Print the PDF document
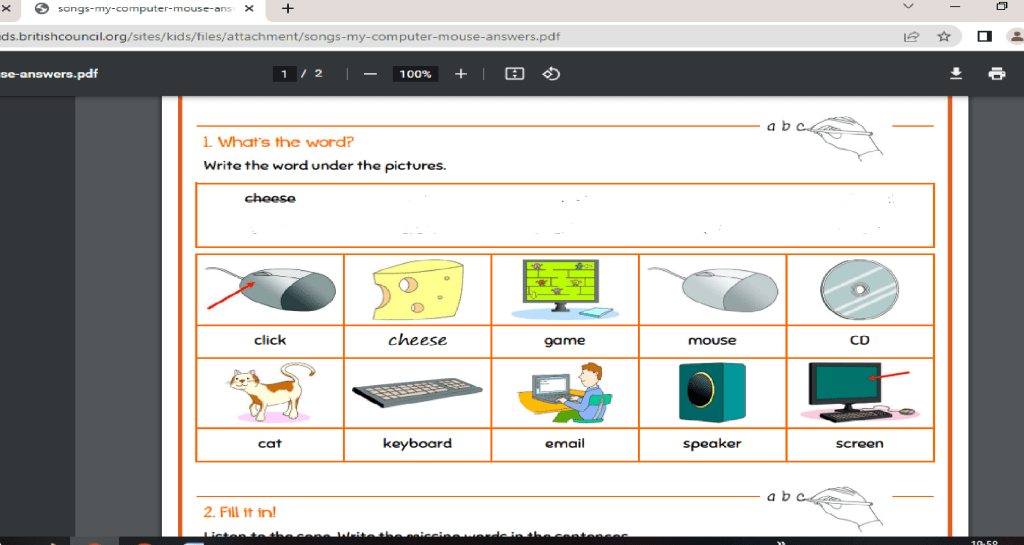1024x545 pixels. (996, 74)
